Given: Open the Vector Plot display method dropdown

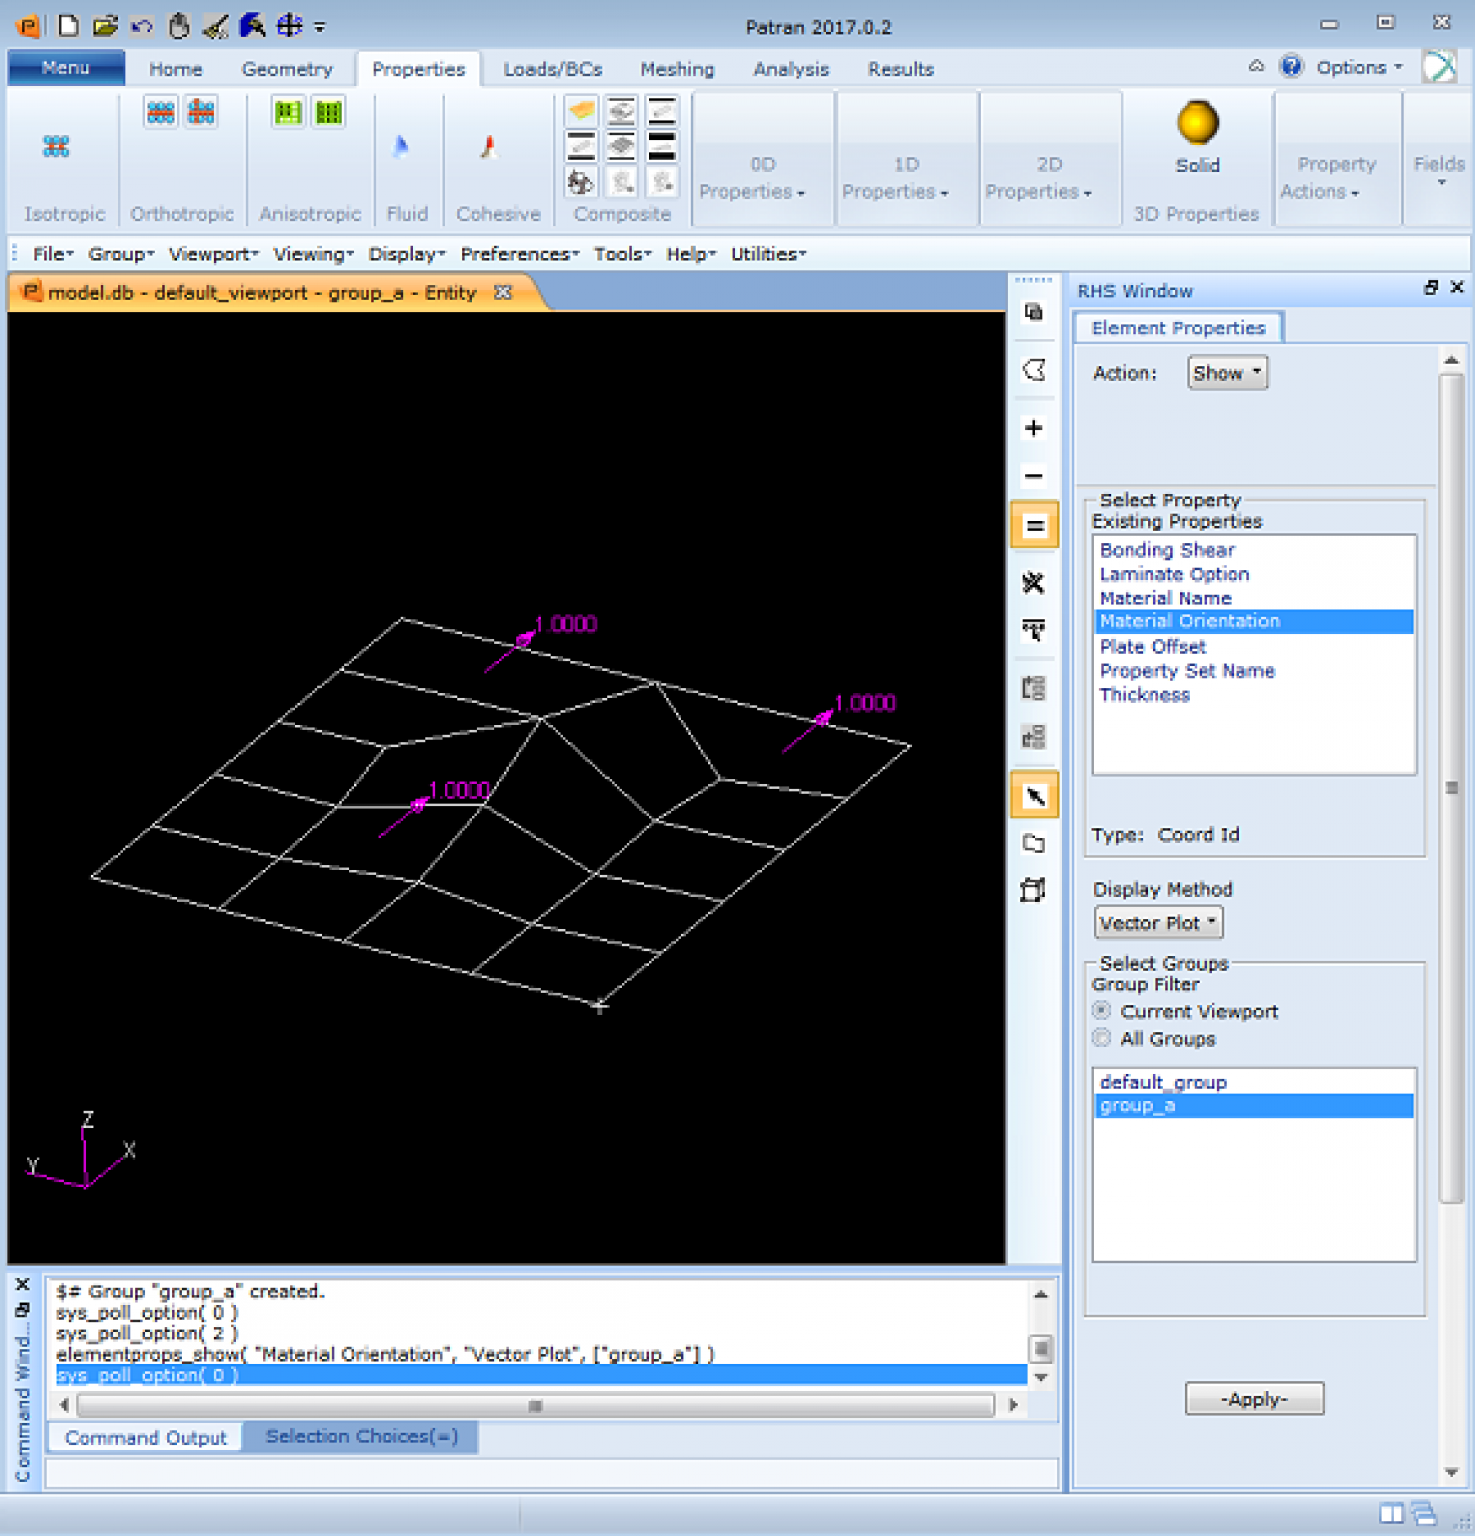Looking at the screenshot, I should coord(1157,922).
